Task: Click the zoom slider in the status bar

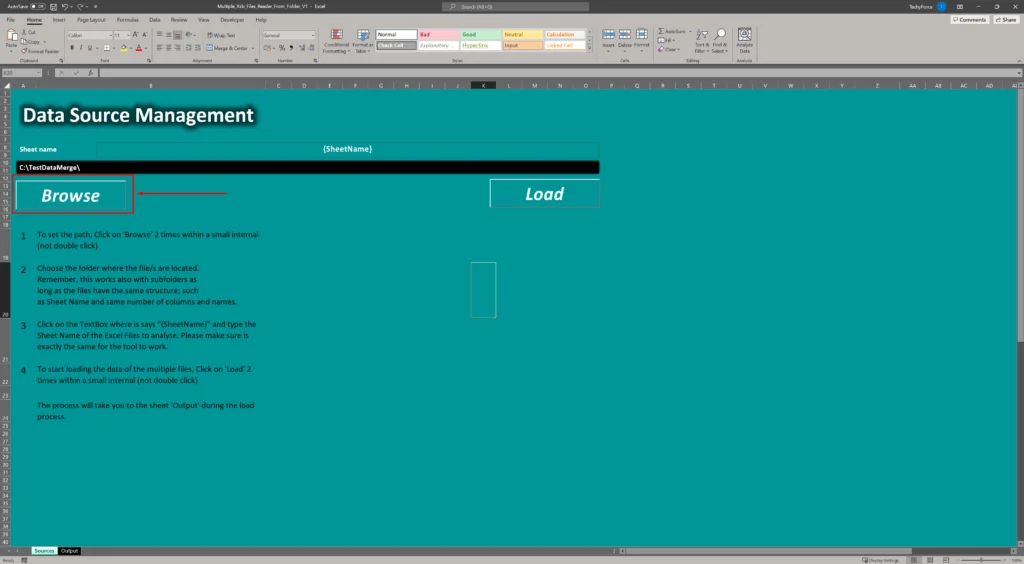Action: click(x=980, y=560)
